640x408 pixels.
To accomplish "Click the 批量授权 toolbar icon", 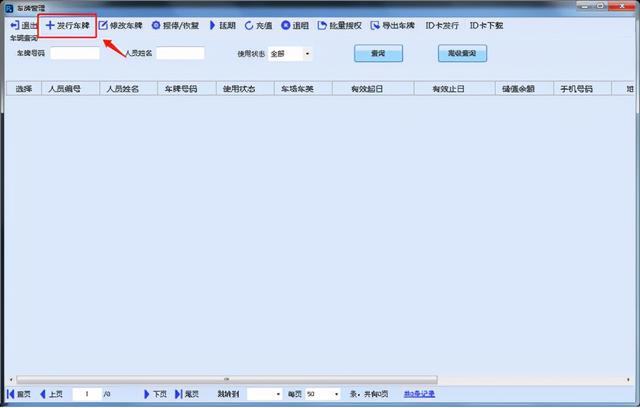I will tap(324, 25).
